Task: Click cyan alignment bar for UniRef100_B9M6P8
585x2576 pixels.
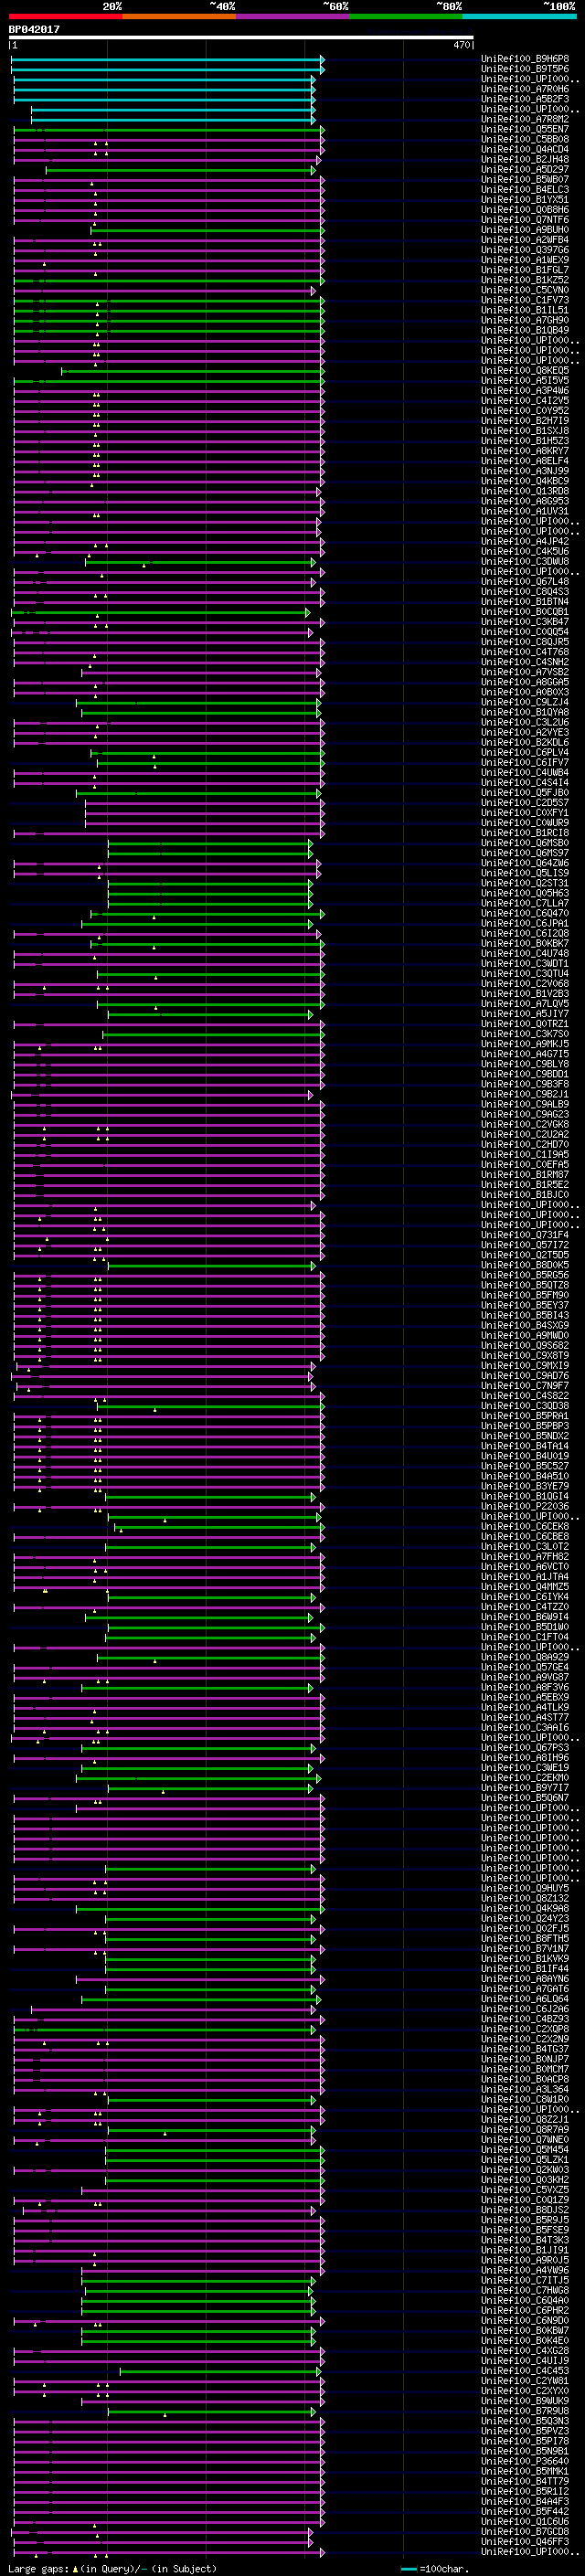Action: coord(167,59)
